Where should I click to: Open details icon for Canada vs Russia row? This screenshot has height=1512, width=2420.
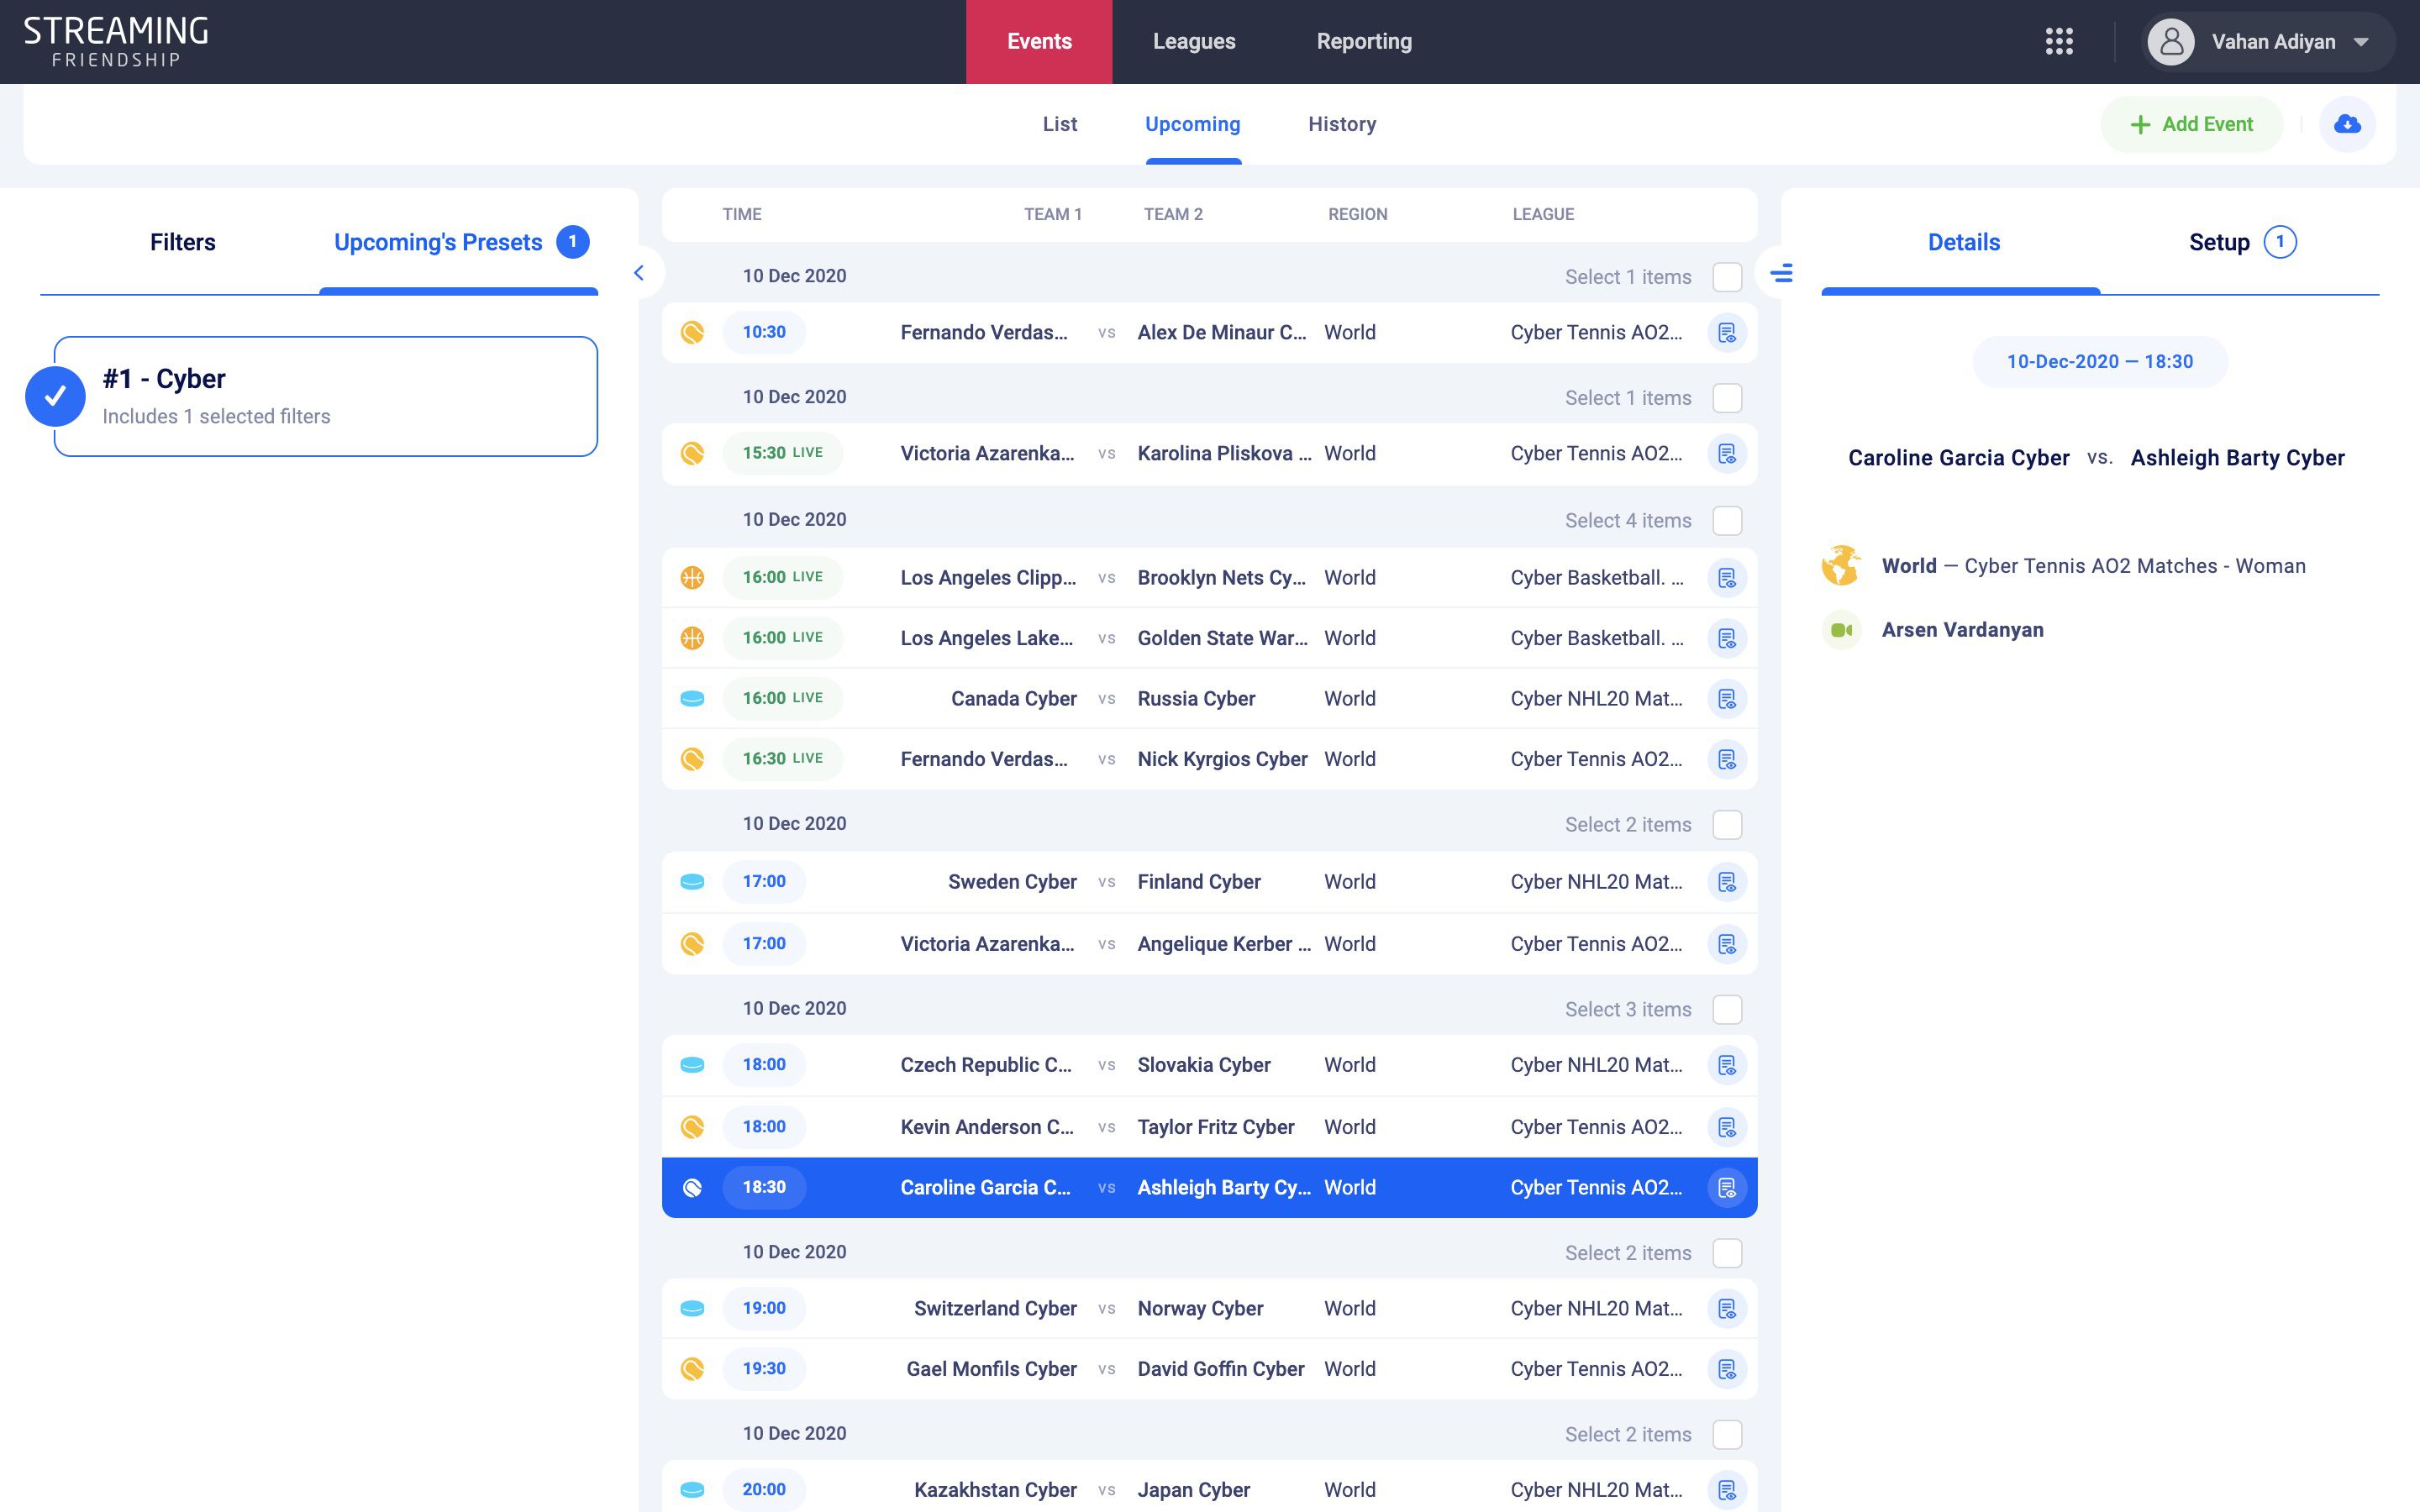point(1727,699)
